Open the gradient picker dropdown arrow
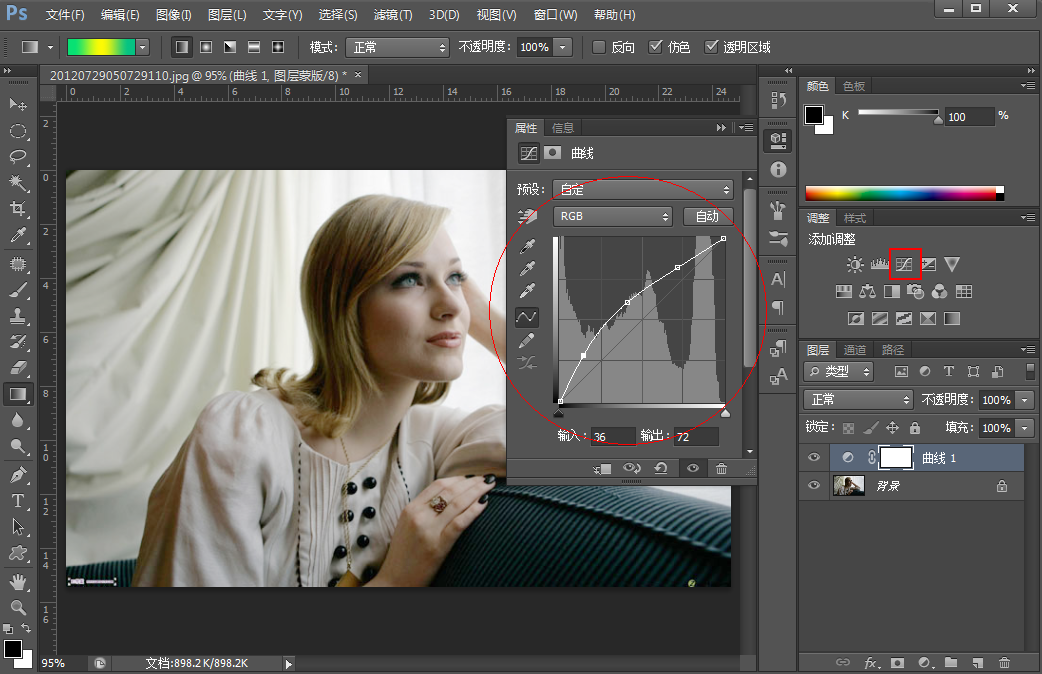Image resolution: width=1042 pixels, height=674 pixels. [142, 47]
